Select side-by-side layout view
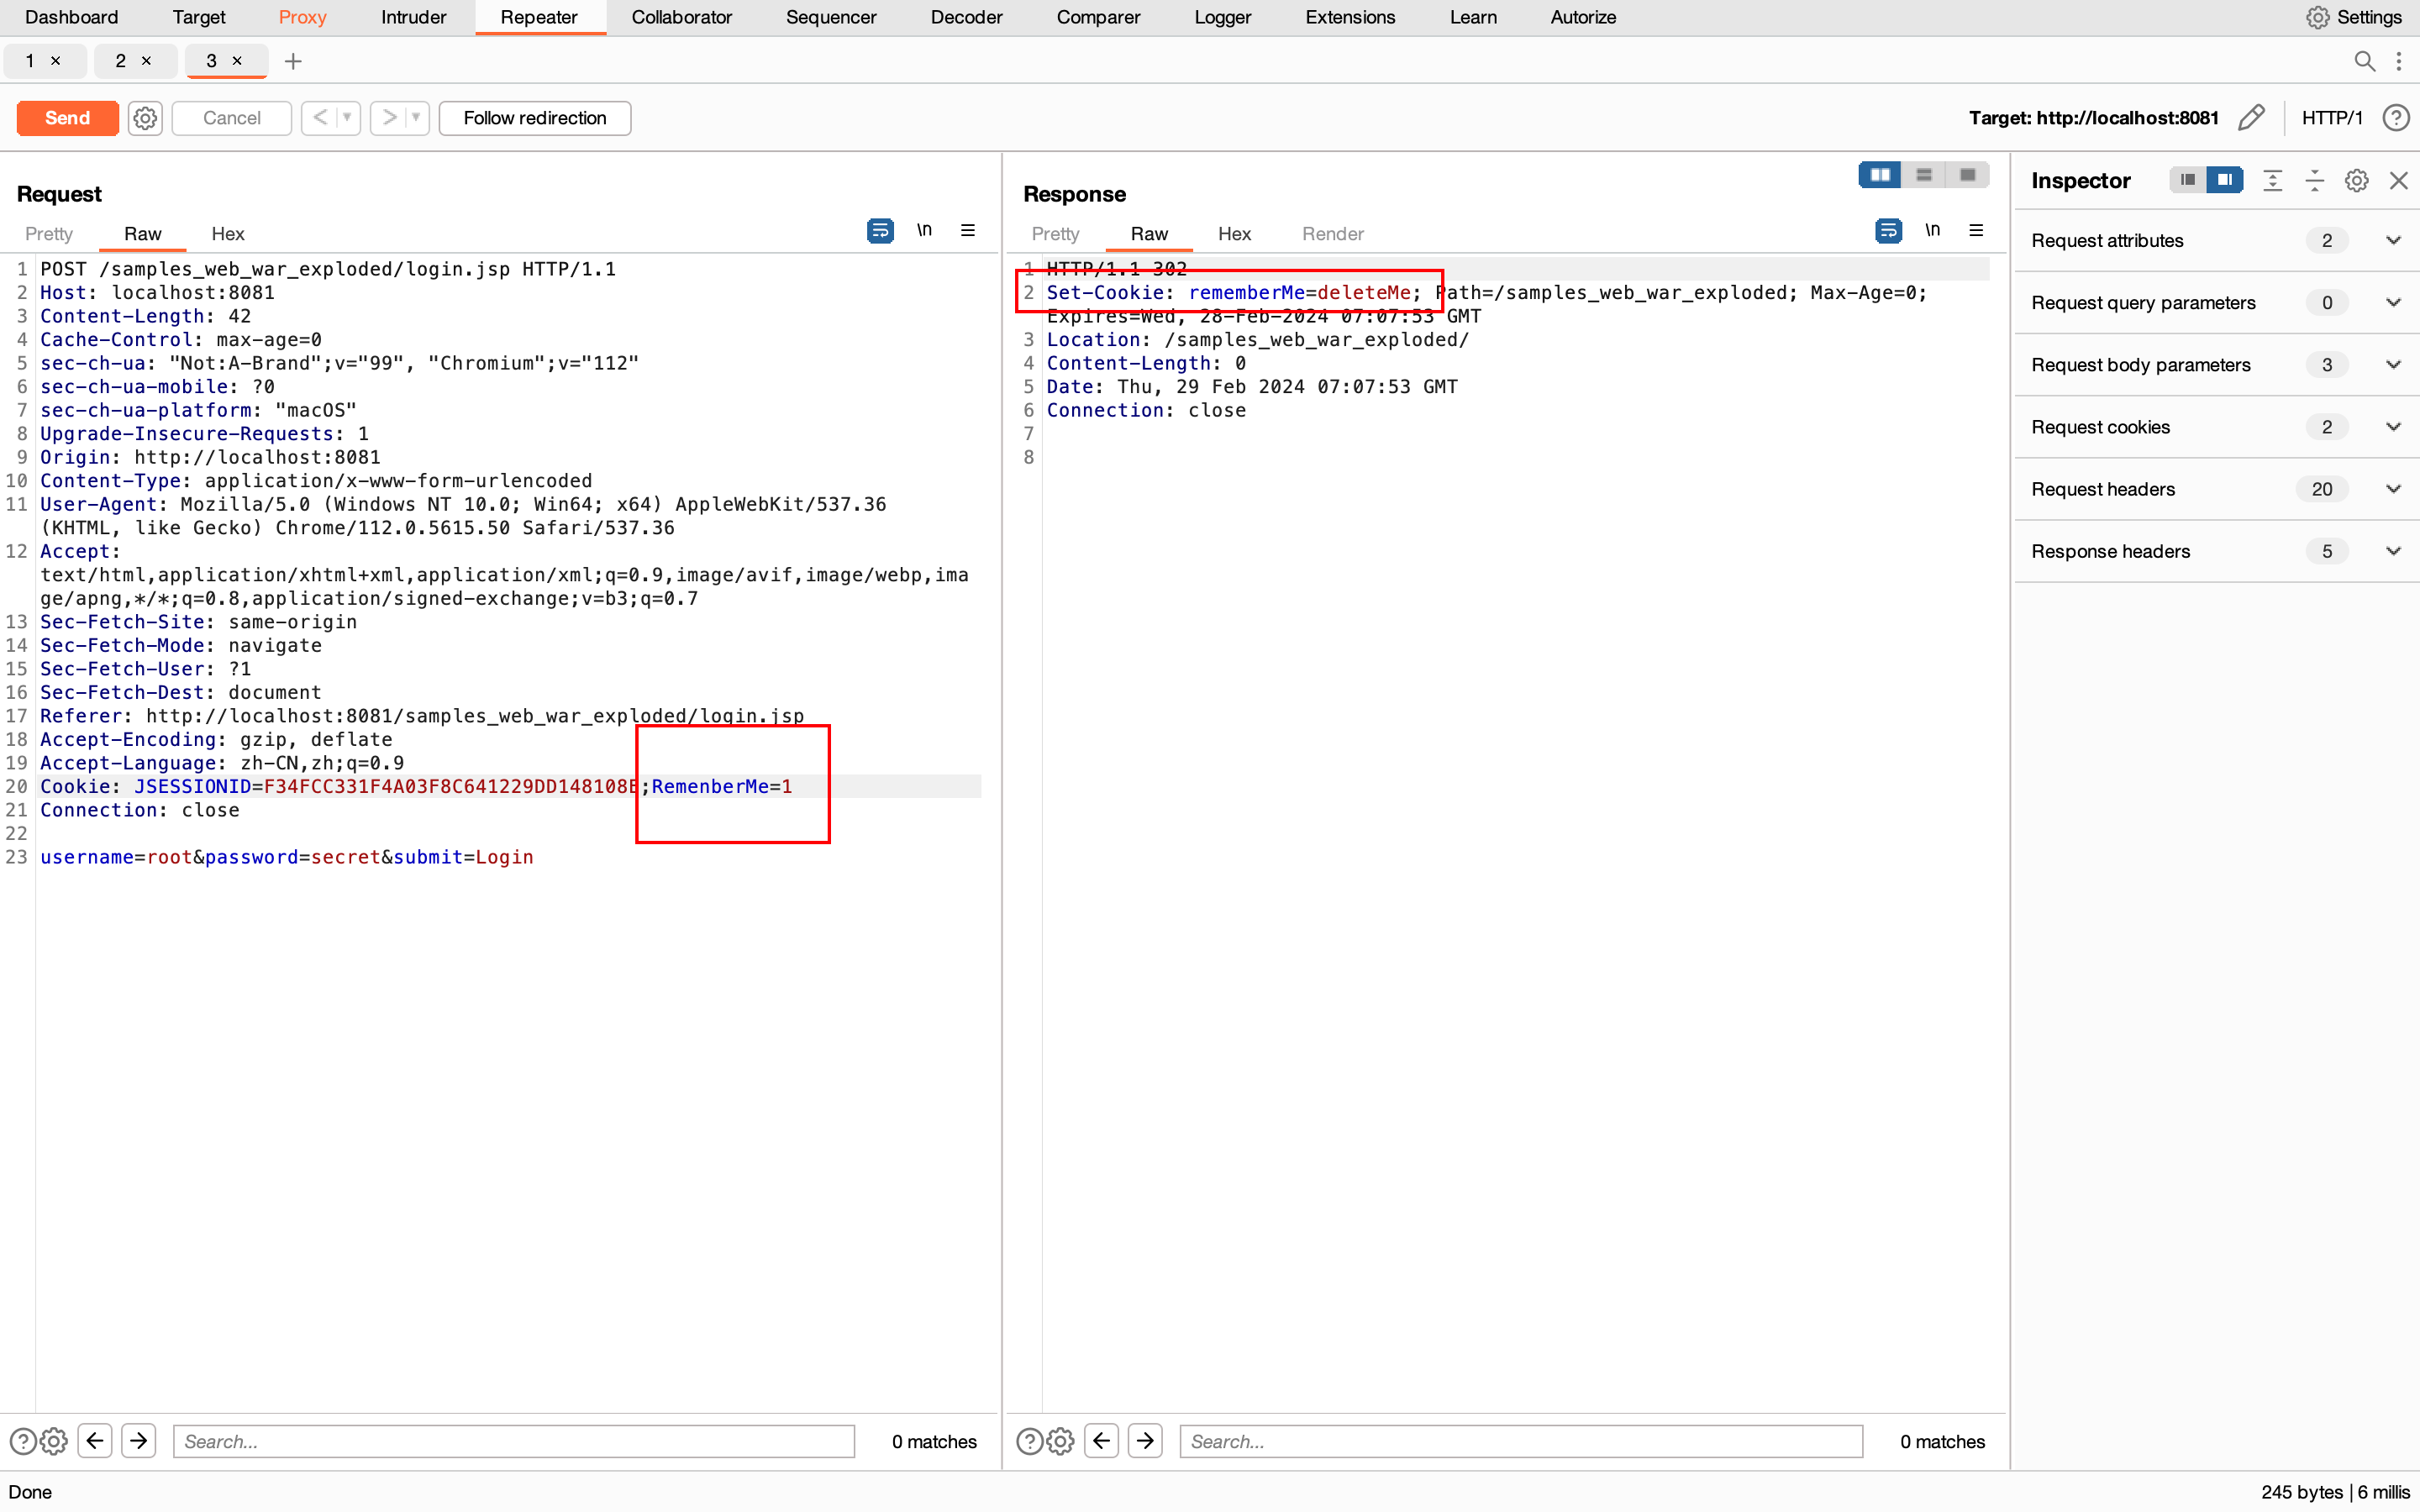The height and width of the screenshot is (1512, 2420). (x=1880, y=175)
